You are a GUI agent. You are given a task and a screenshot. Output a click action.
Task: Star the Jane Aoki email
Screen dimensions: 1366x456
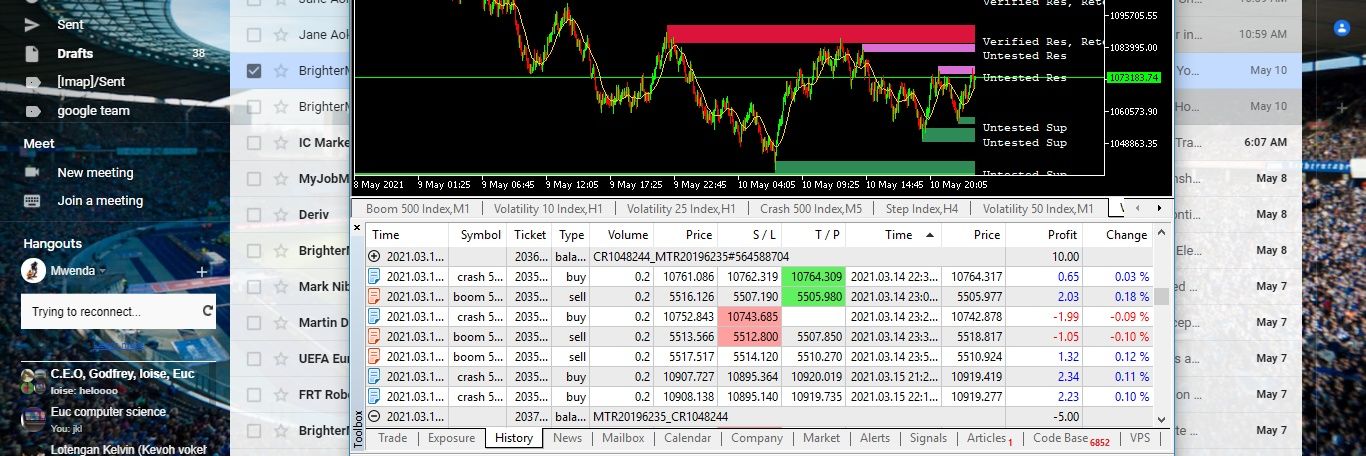point(281,35)
